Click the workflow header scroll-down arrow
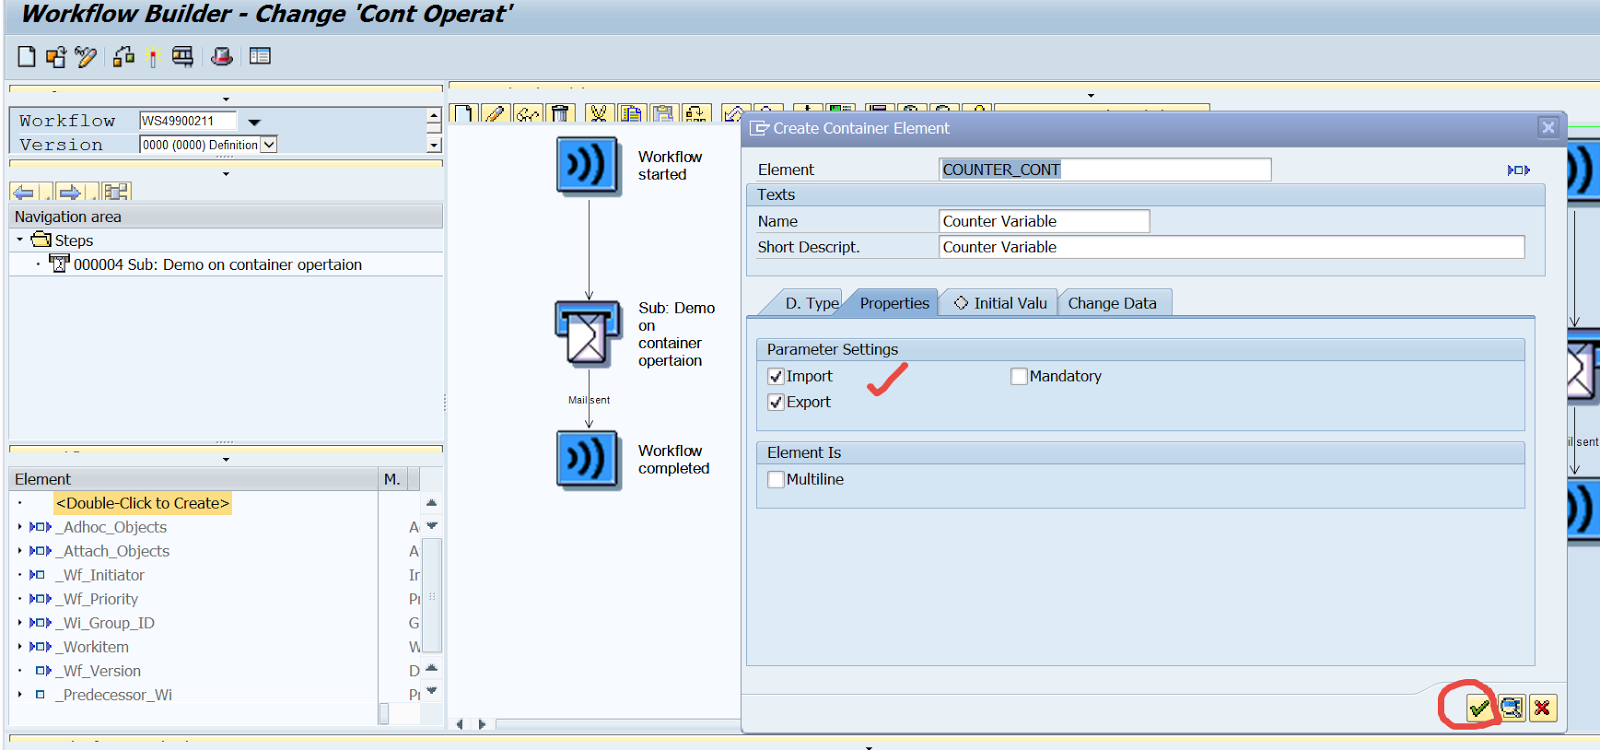This screenshot has width=1600, height=750. (434, 145)
